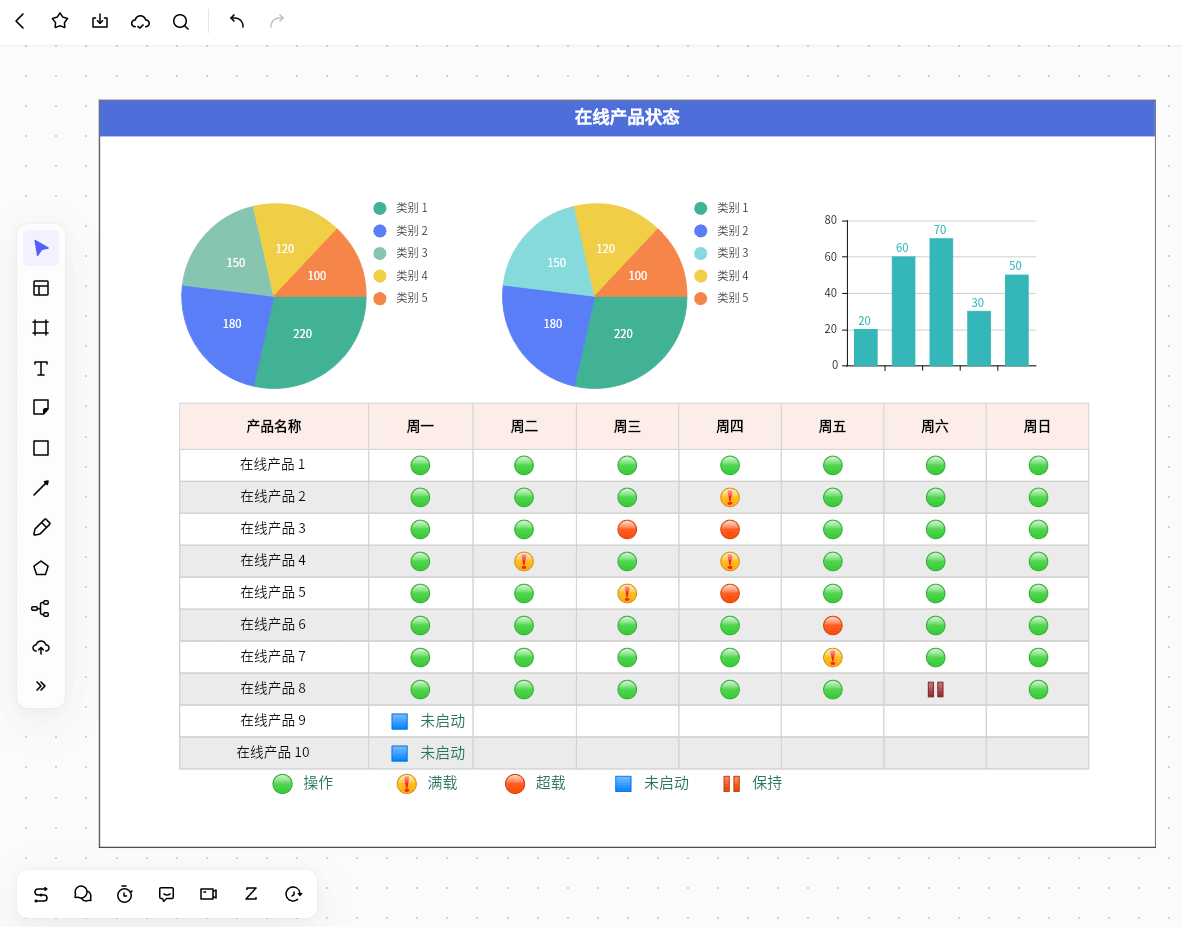Click the 周四 column header
1182x927 pixels.
point(730,427)
